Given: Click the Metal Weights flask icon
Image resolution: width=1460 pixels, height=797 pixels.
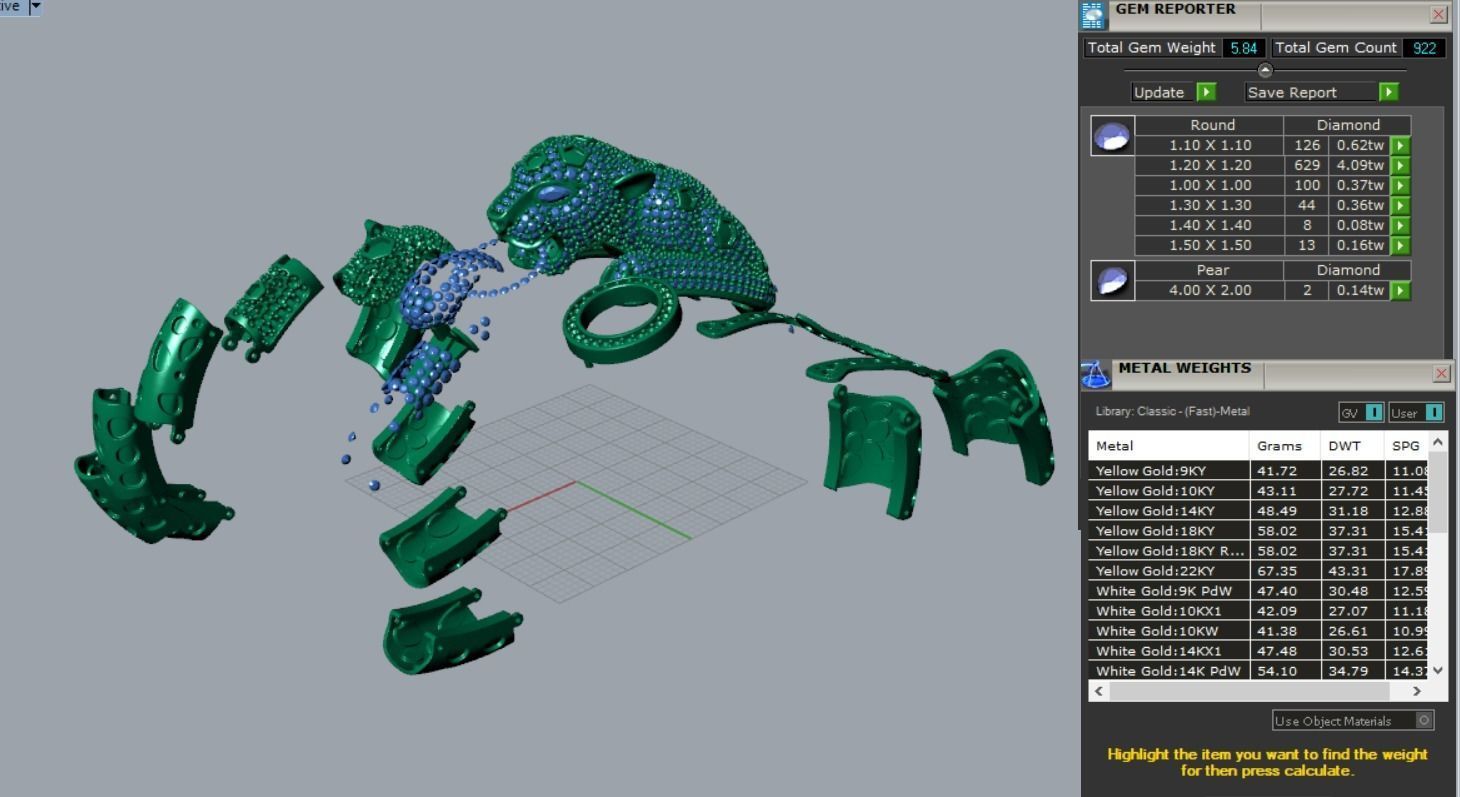Looking at the screenshot, I should click(x=1096, y=375).
